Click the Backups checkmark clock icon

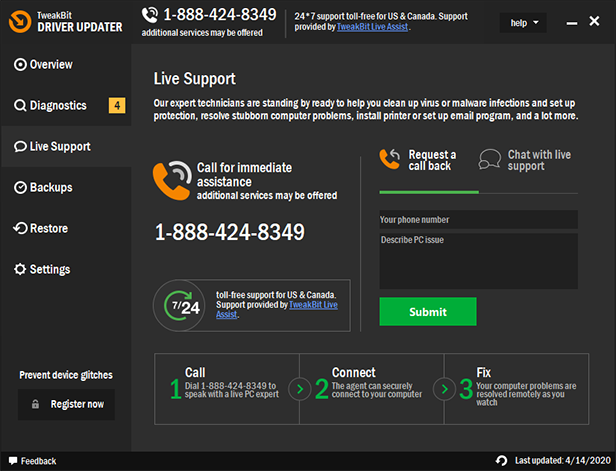coord(20,187)
